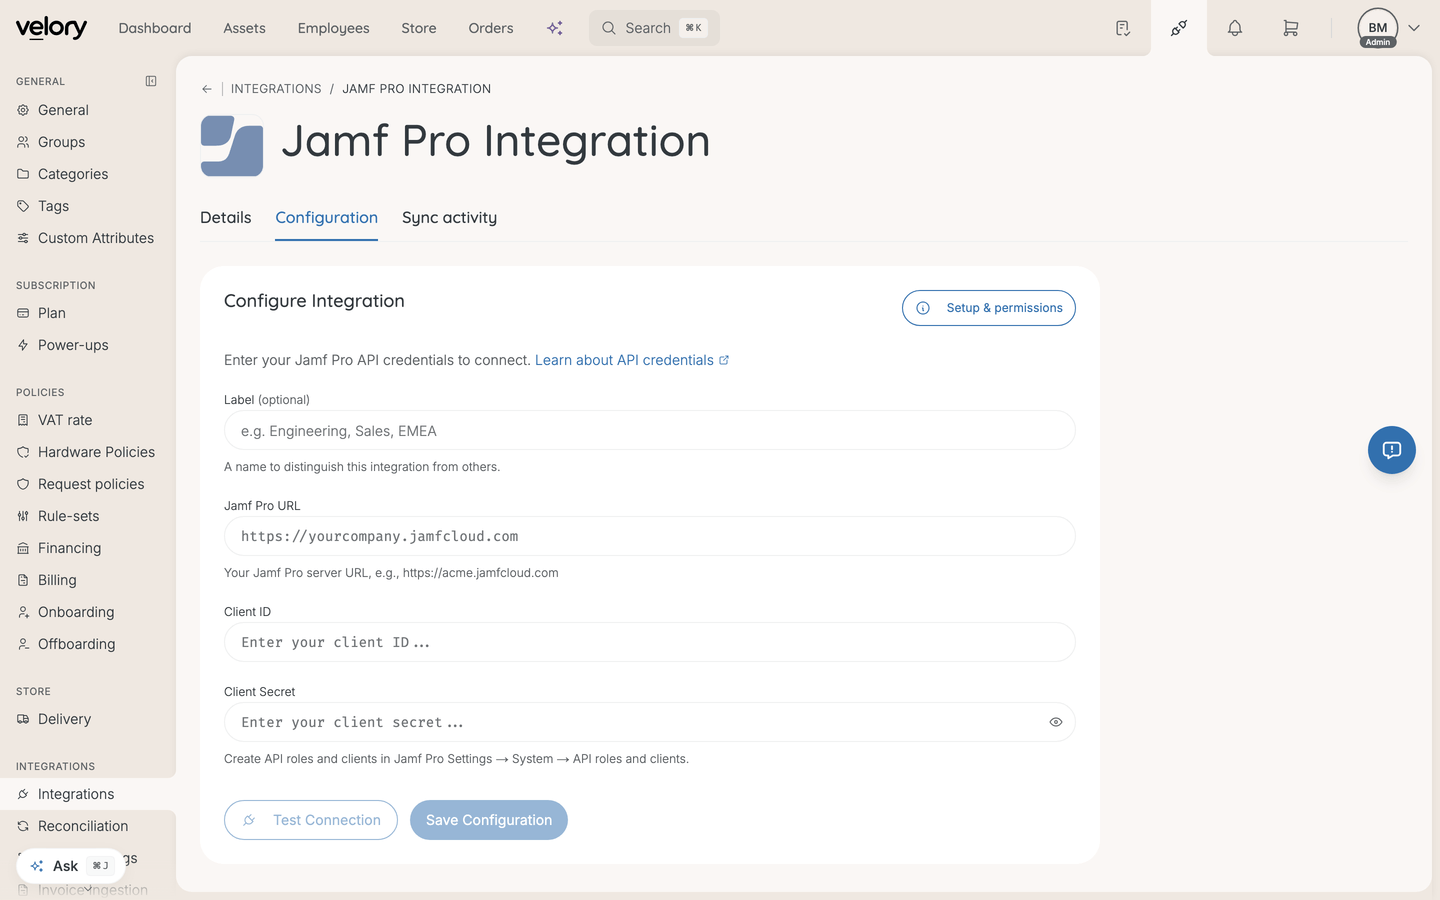Open the Assets menu item
The height and width of the screenshot is (900, 1440).
[245, 28]
